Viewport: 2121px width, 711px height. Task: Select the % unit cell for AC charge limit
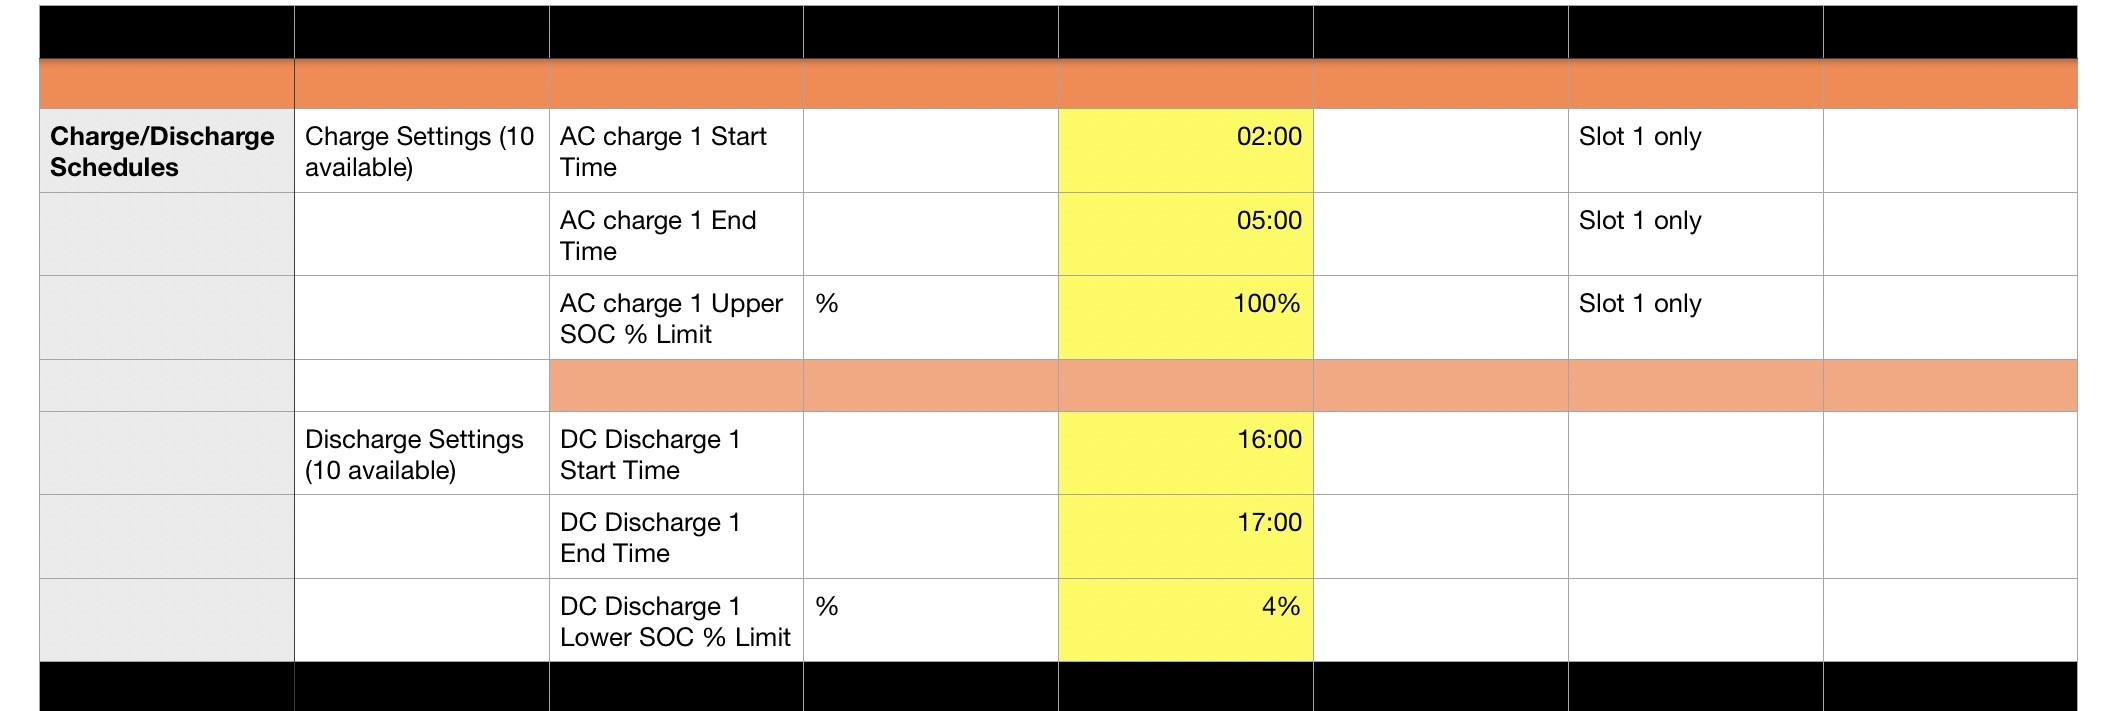pyautogui.click(x=931, y=318)
